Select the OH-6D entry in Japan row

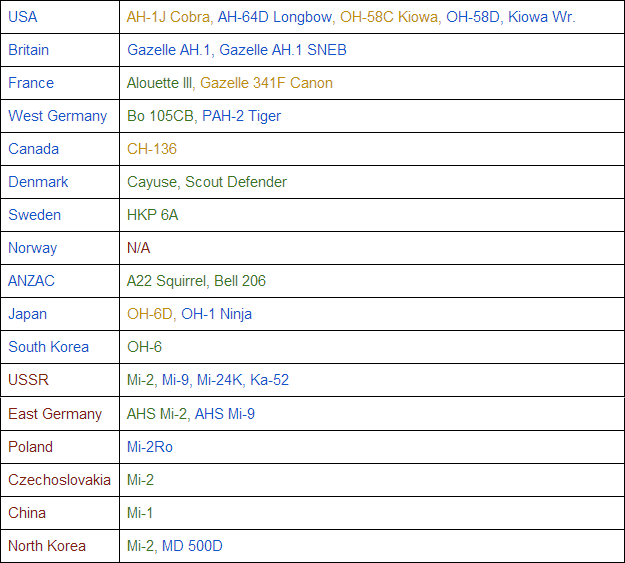coord(149,314)
